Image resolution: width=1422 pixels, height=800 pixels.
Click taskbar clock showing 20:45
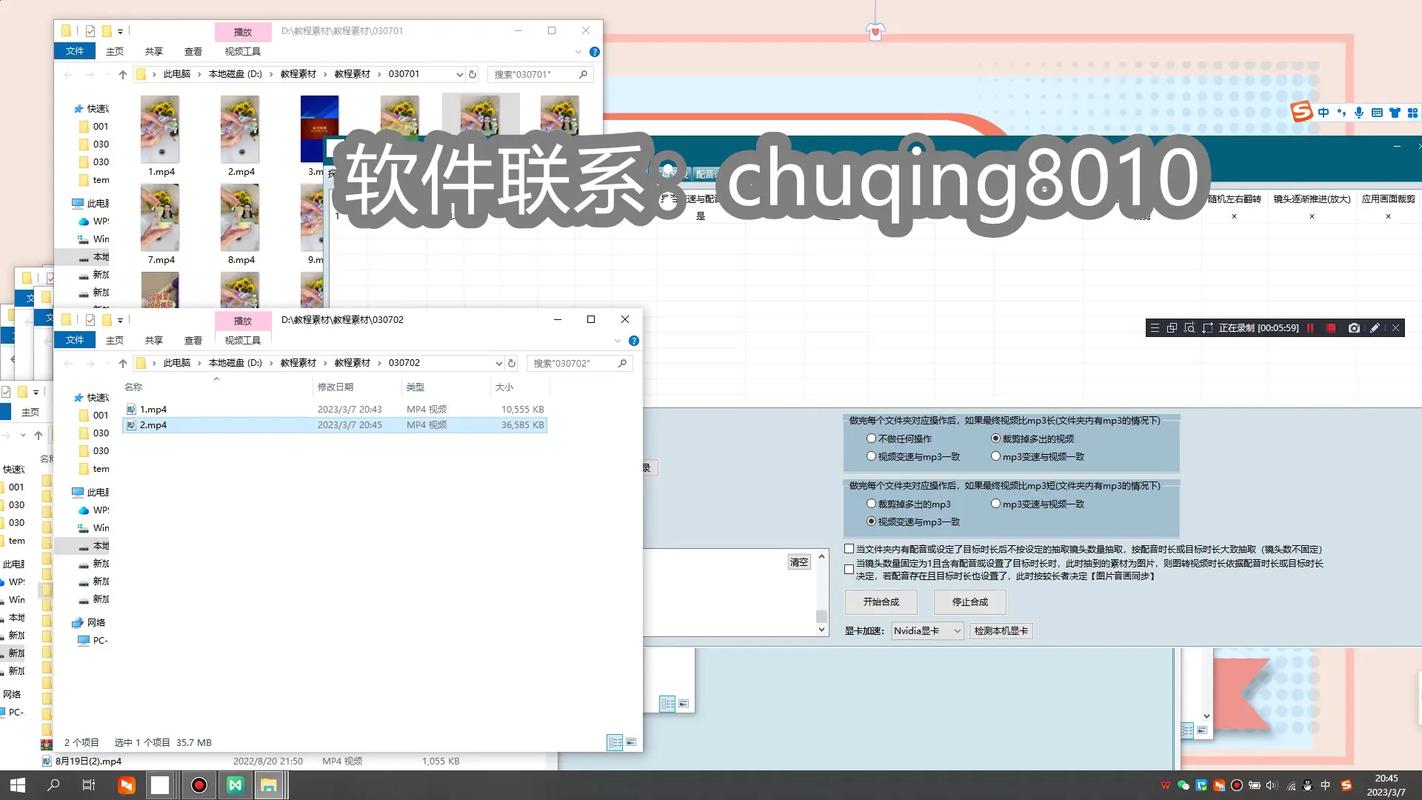pyautogui.click(x=1386, y=785)
